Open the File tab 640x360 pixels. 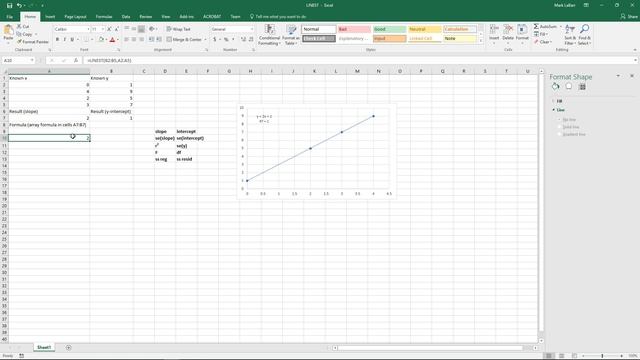[x=9, y=17]
